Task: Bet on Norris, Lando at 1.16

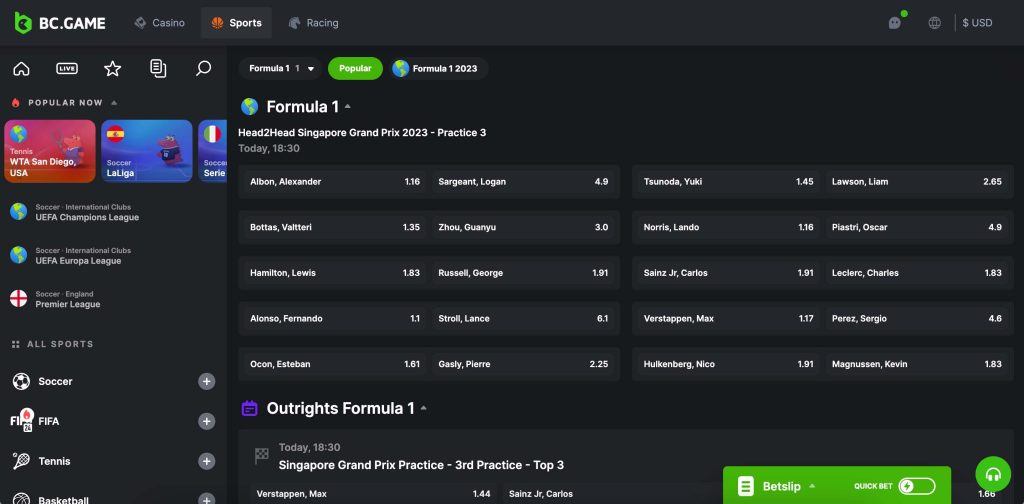Action: click(x=728, y=227)
